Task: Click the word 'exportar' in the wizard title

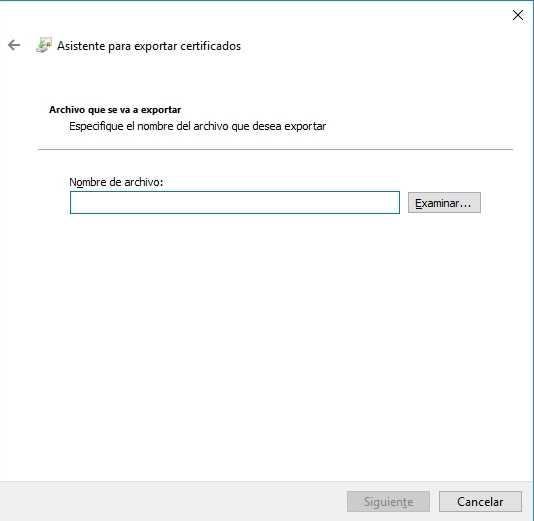Action: (156, 46)
